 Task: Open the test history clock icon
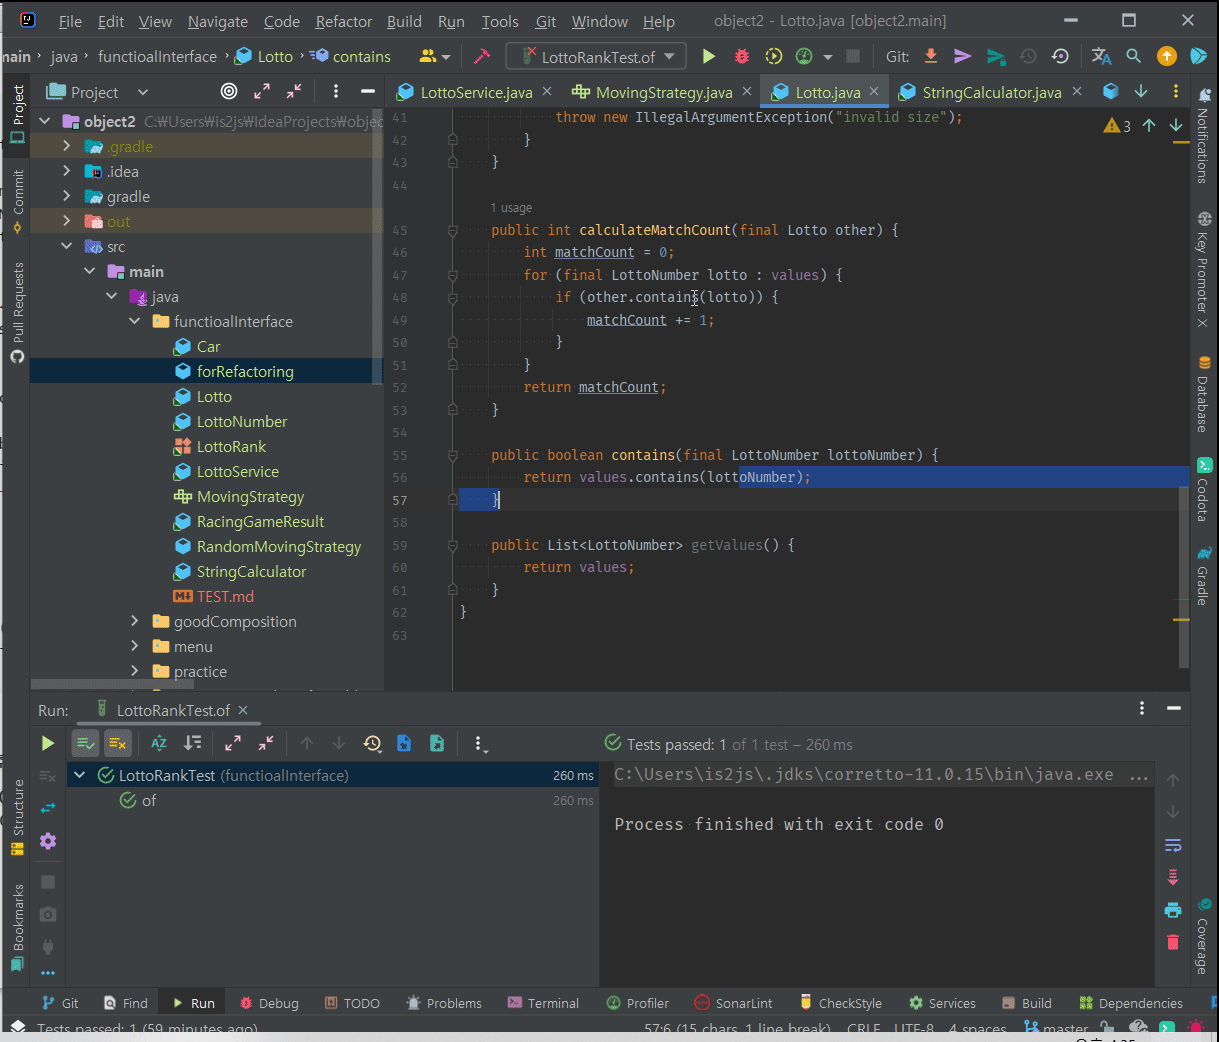pos(372,743)
